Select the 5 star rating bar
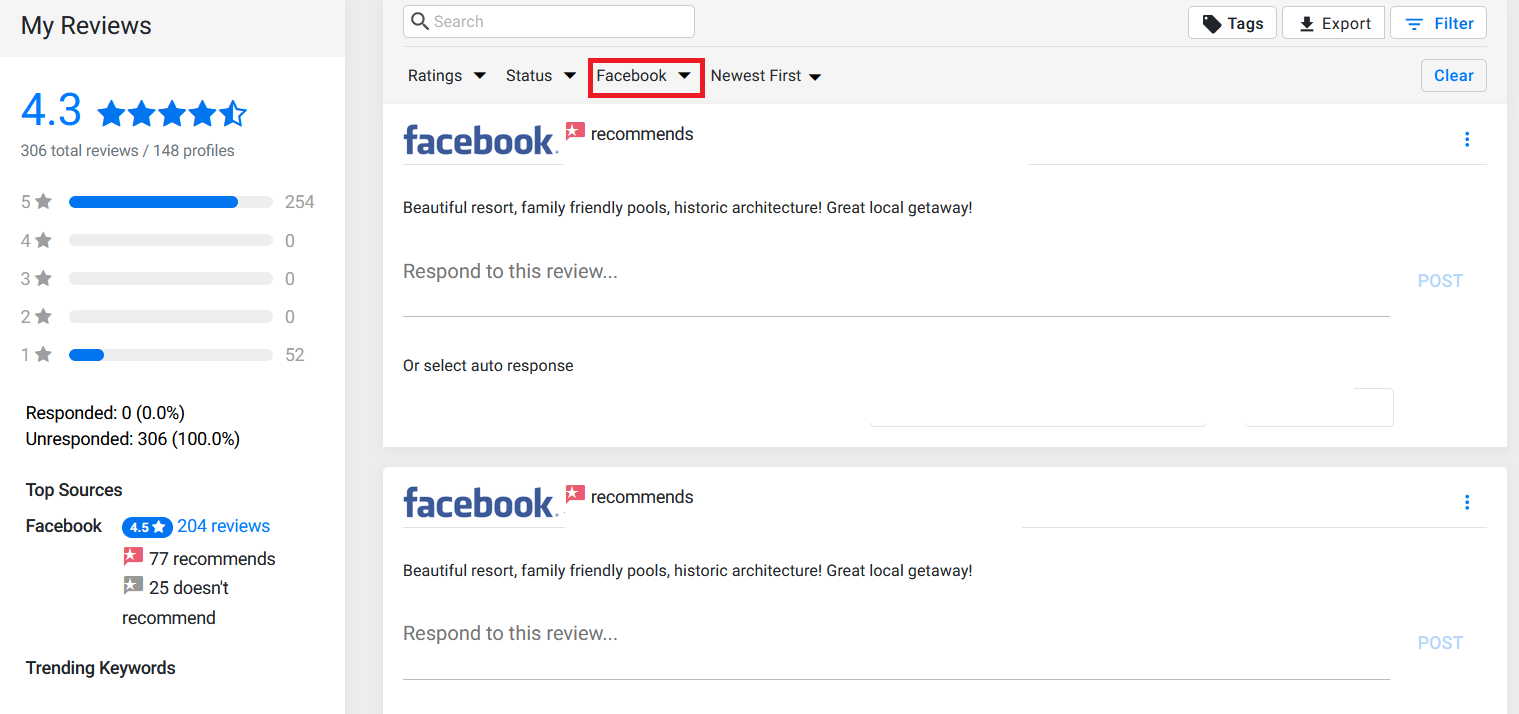This screenshot has width=1519, height=714. tap(171, 202)
